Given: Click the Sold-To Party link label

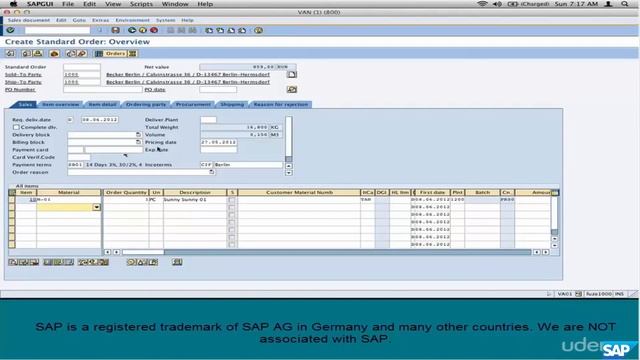Looking at the screenshot, I should [23, 74].
